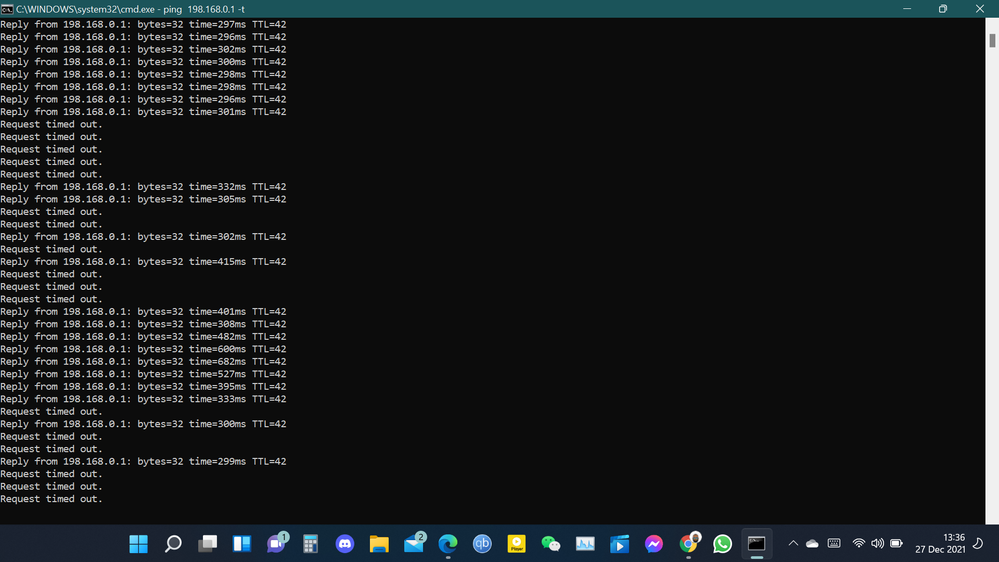
Task: Open WeChat from the taskbar
Action: (x=551, y=544)
